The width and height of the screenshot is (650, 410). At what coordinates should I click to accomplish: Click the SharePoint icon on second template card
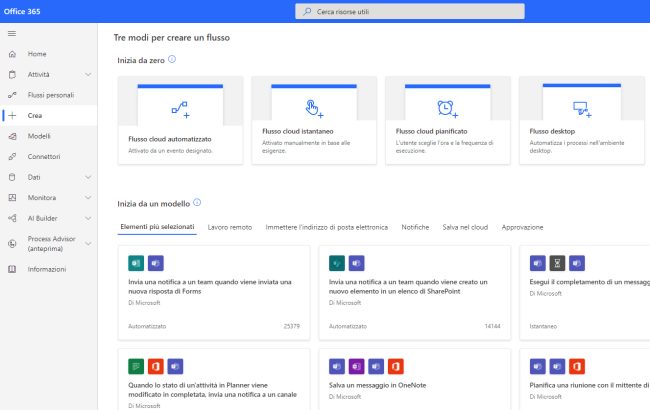tap(337, 263)
